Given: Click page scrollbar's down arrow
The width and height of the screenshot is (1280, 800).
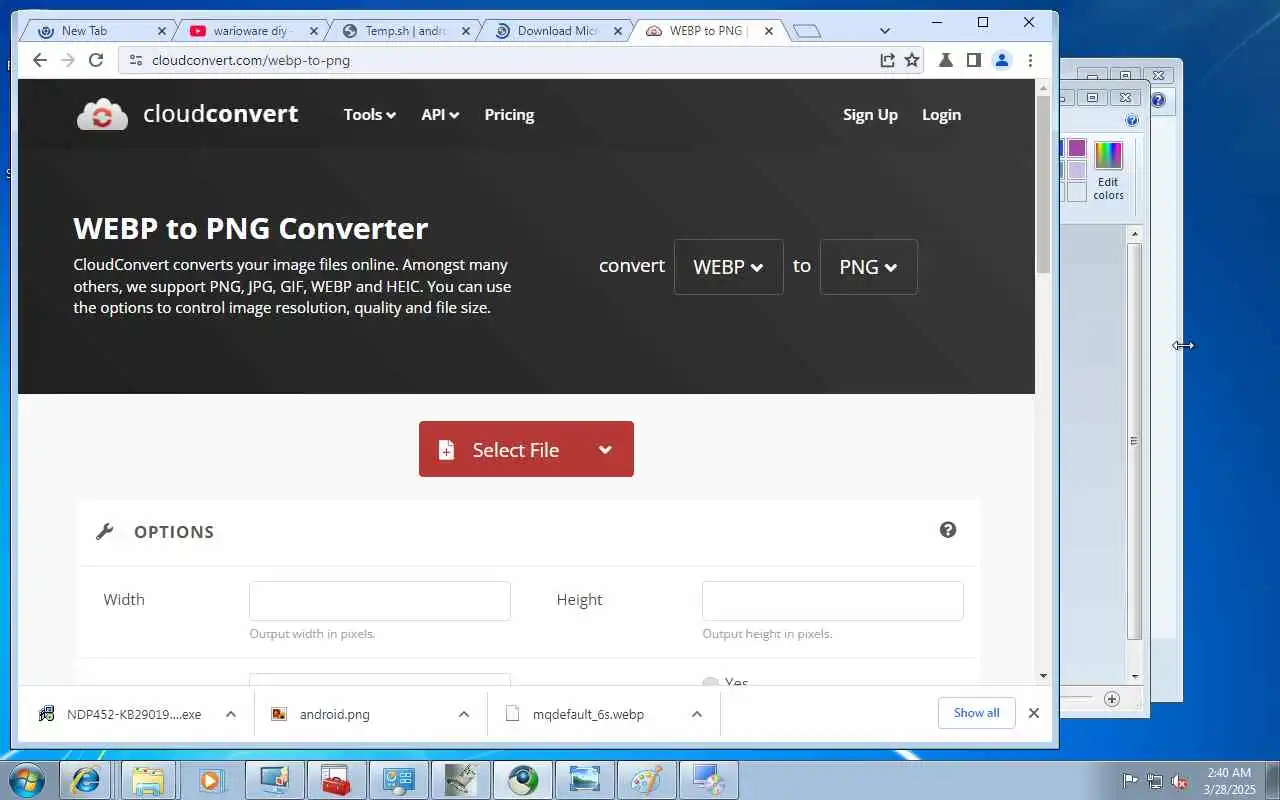Looking at the screenshot, I should click(x=1043, y=676).
